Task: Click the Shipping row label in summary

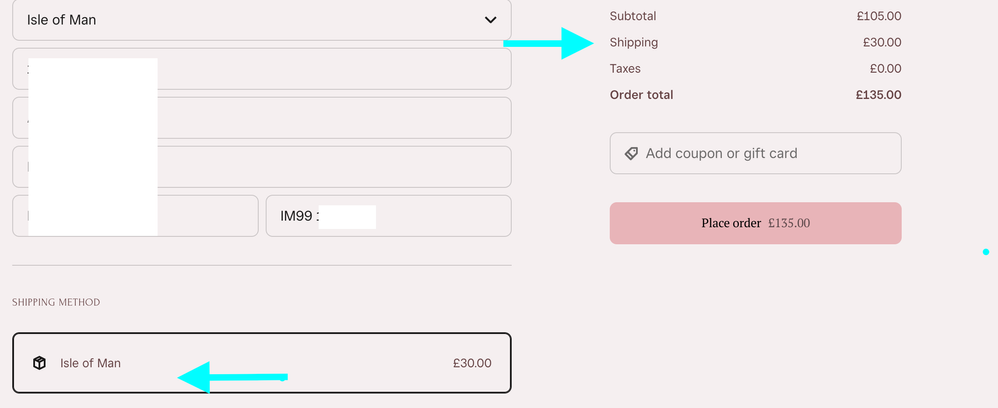Action: tap(634, 43)
